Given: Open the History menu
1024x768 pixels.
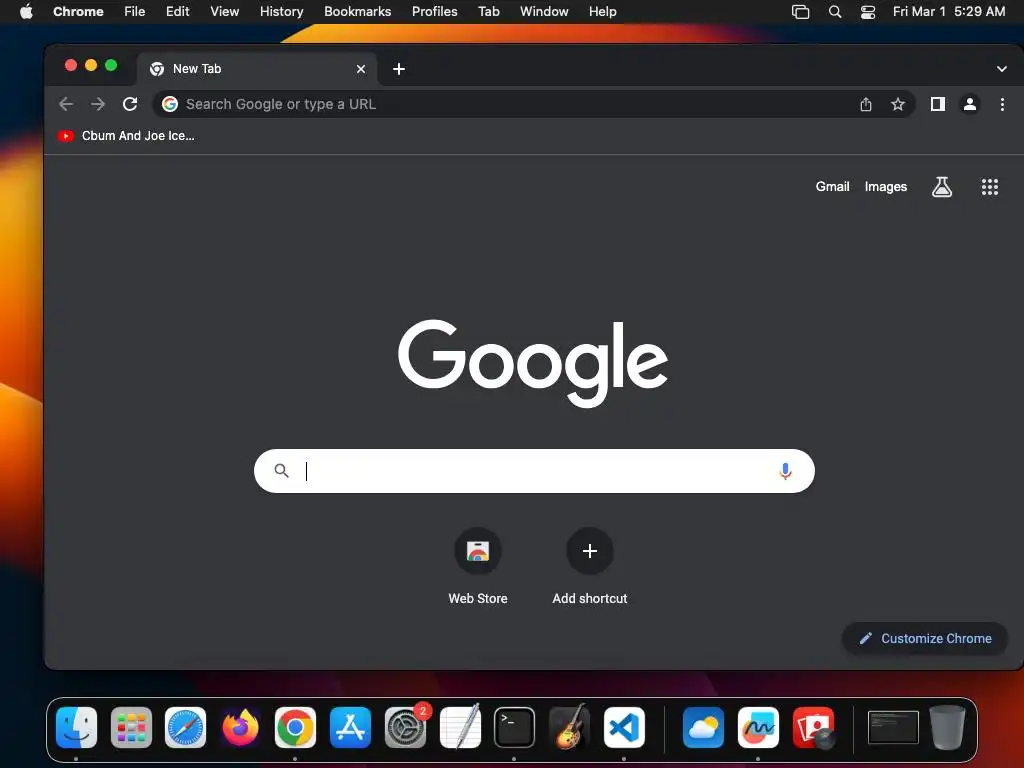Looking at the screenshot, I should (281, 12).
